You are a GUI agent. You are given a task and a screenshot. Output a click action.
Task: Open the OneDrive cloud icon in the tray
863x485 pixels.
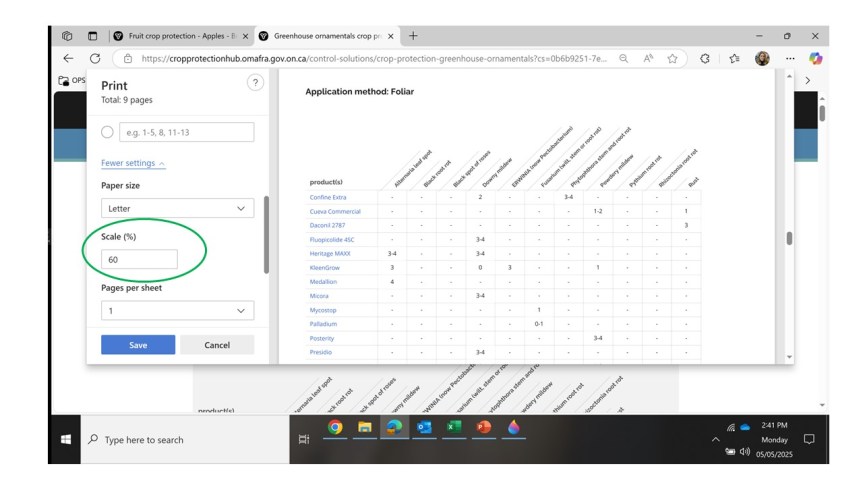tap(745, 427)
